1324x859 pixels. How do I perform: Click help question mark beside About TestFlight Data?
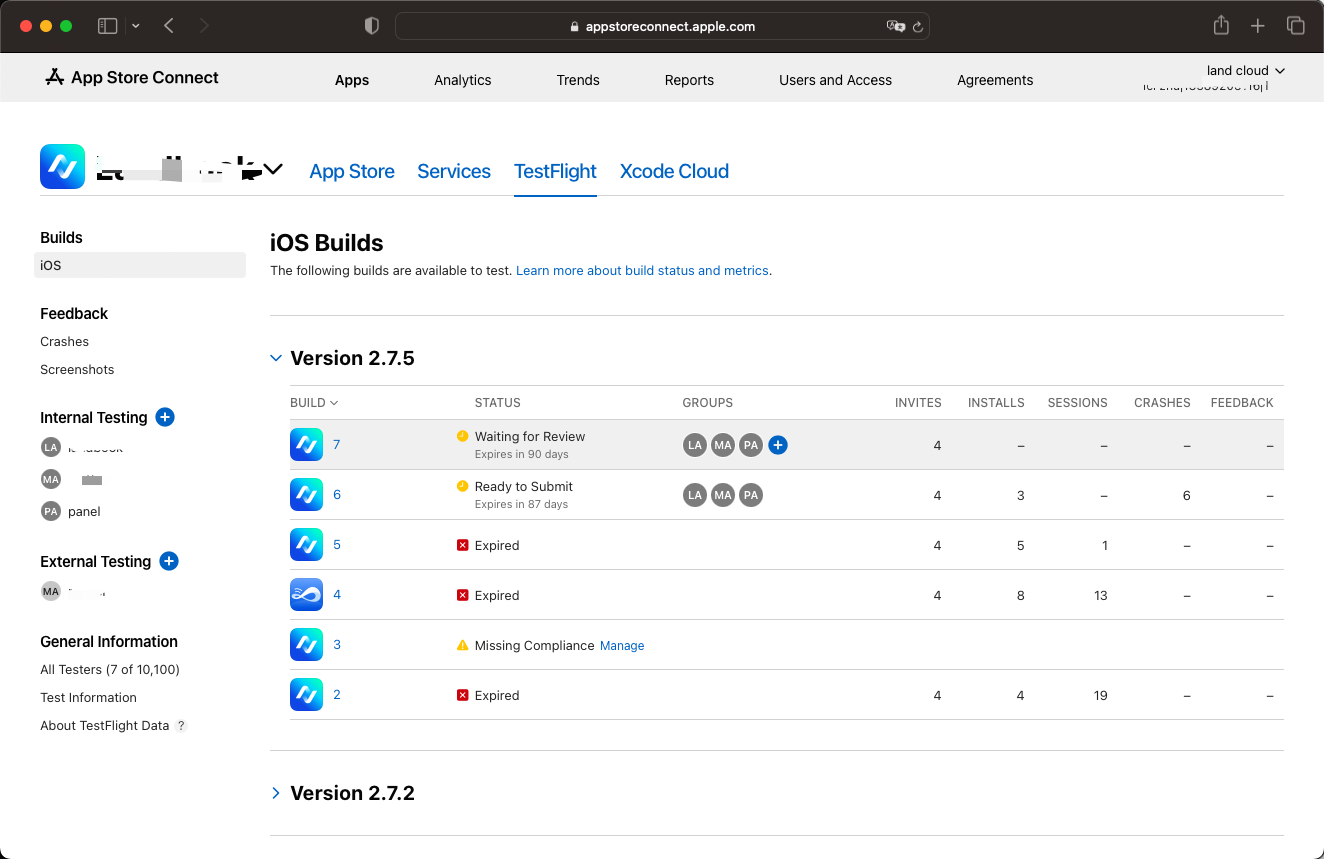point(181,726)
